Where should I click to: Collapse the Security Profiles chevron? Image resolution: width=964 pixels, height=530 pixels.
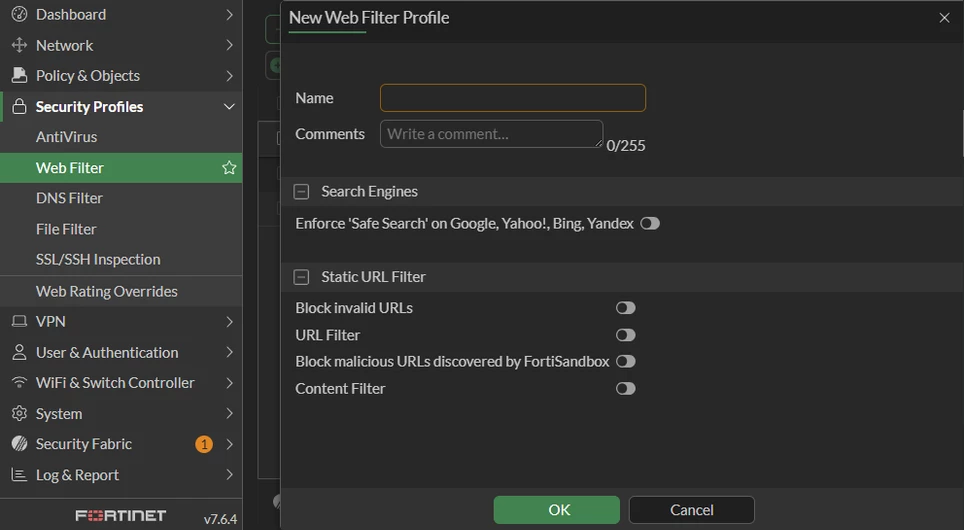pos(229,106)
